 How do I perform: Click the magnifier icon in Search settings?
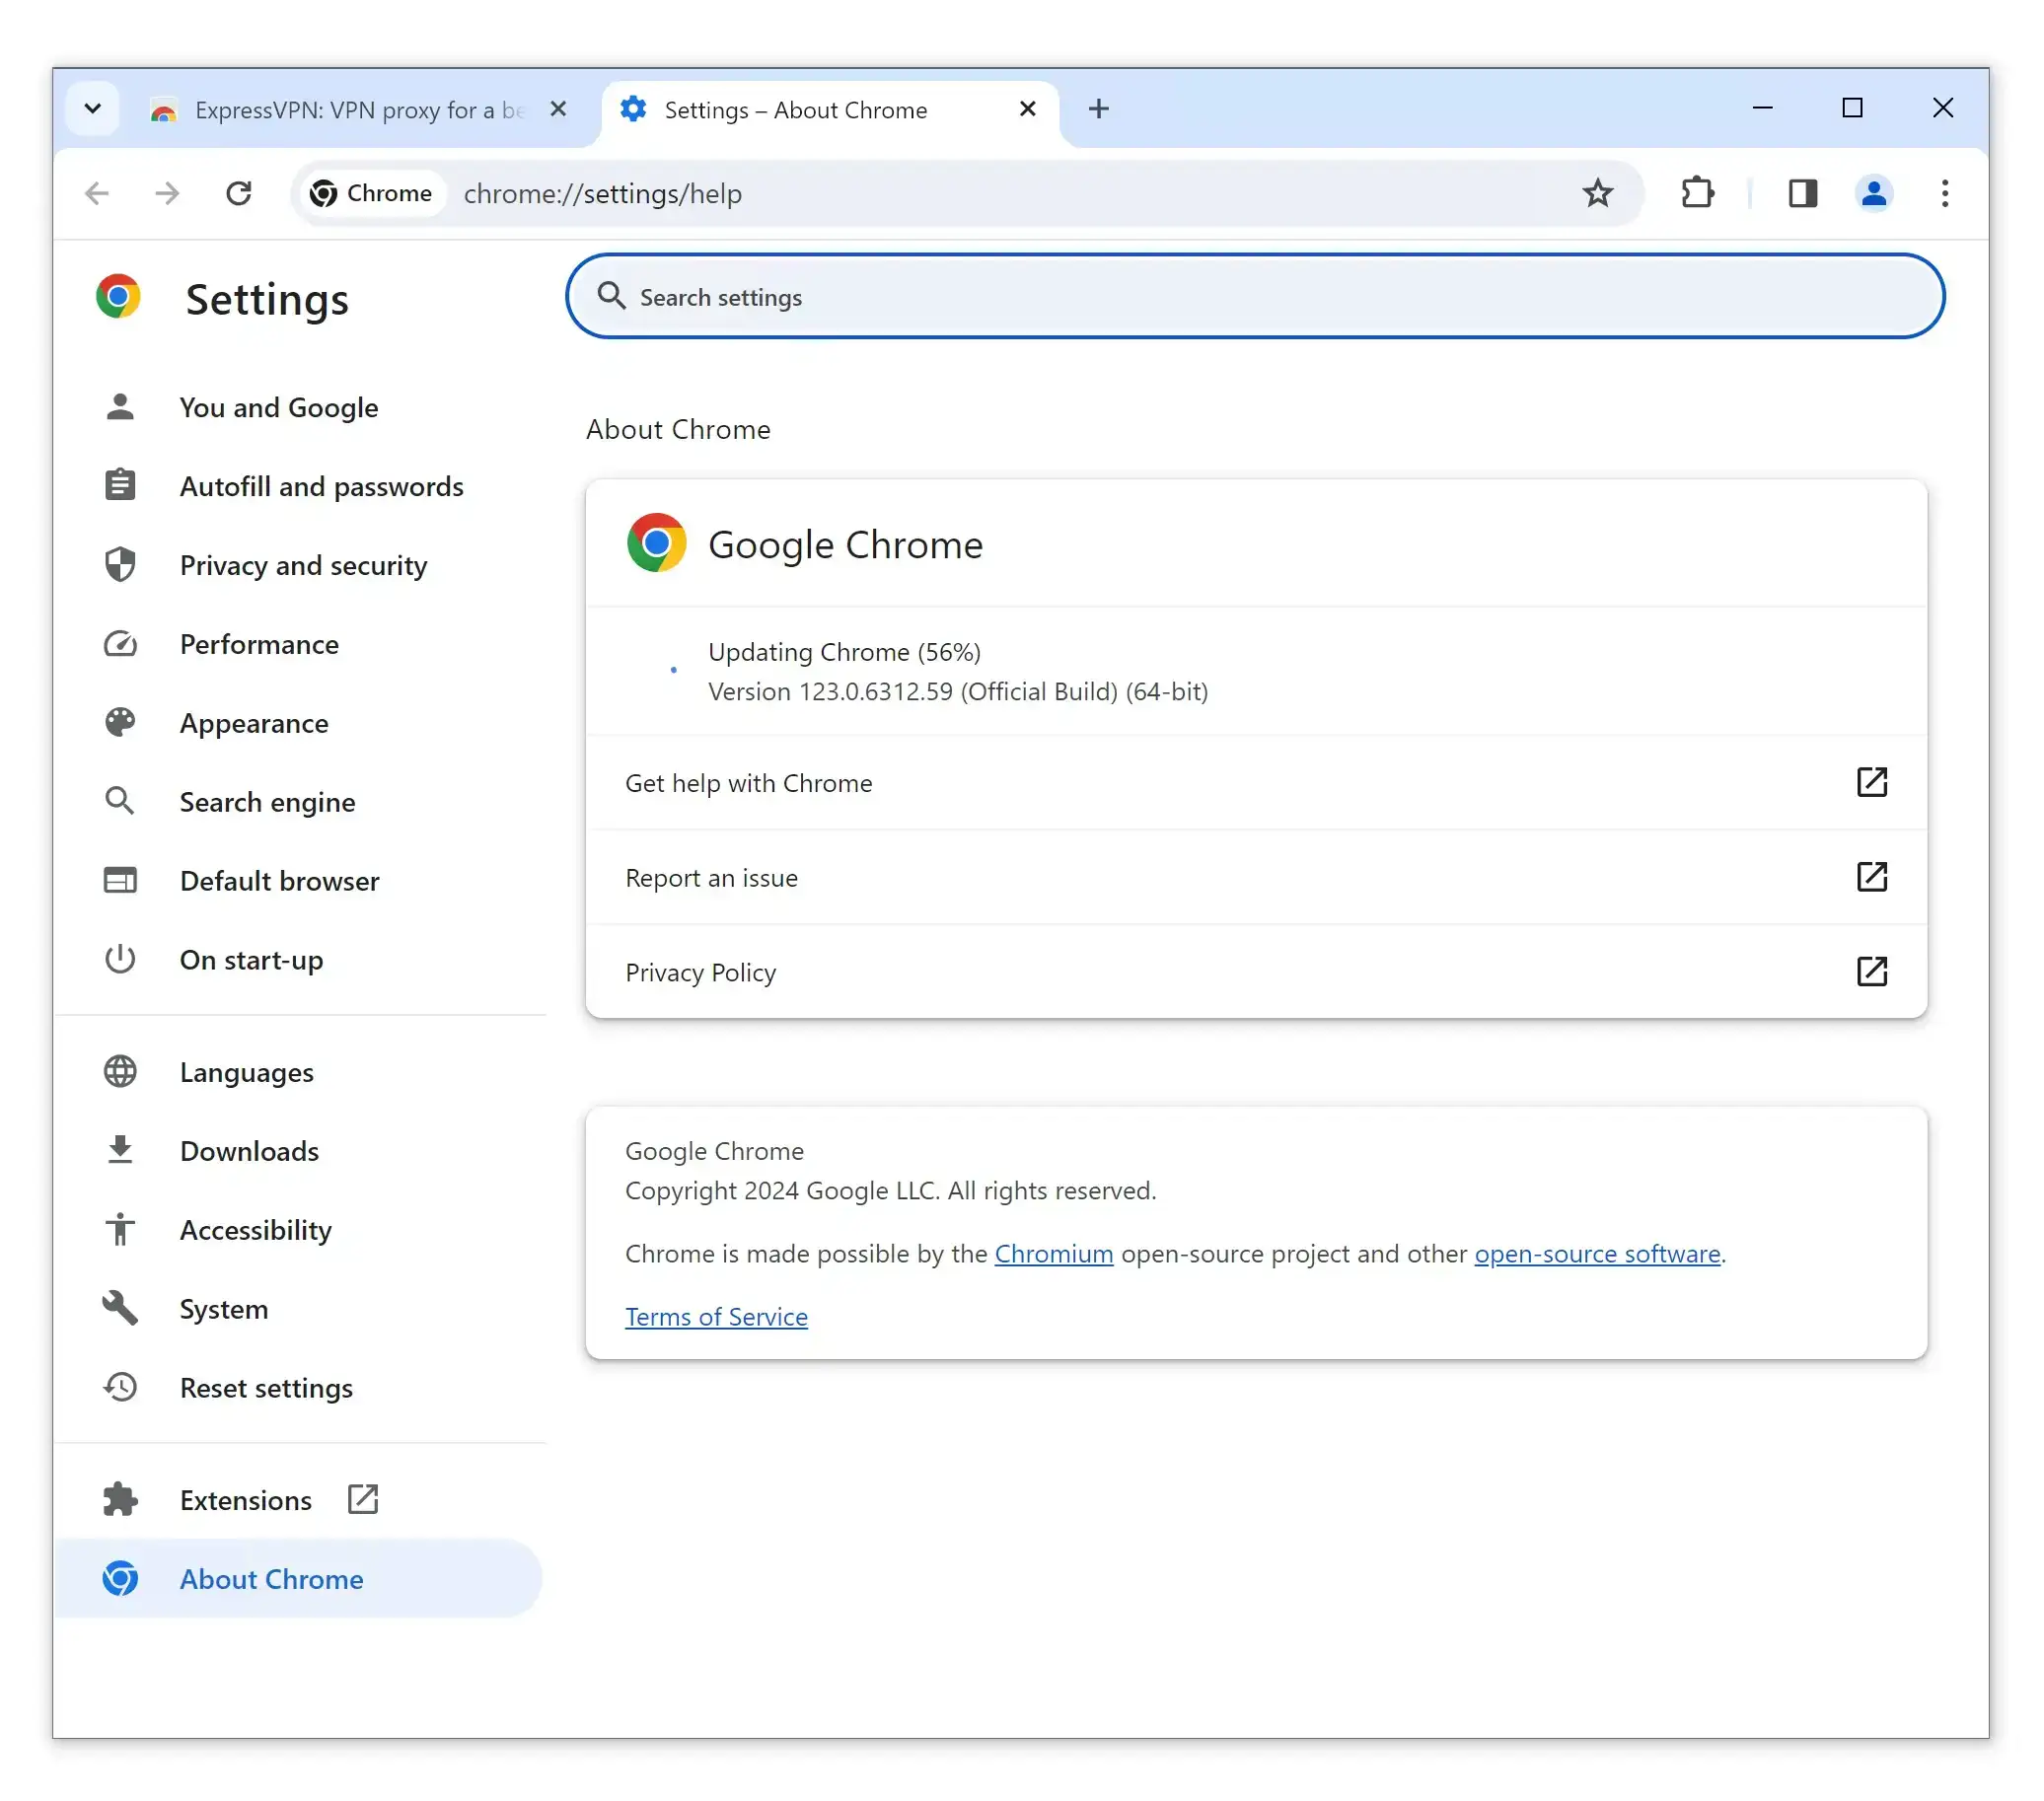pos(612,296)
